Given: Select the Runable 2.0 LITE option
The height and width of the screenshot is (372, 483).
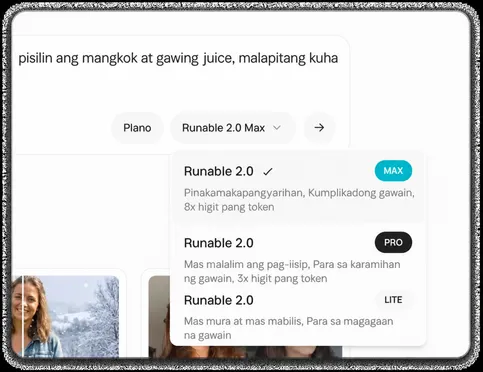Looking at the screenshot, I should (x=298, y=317).
